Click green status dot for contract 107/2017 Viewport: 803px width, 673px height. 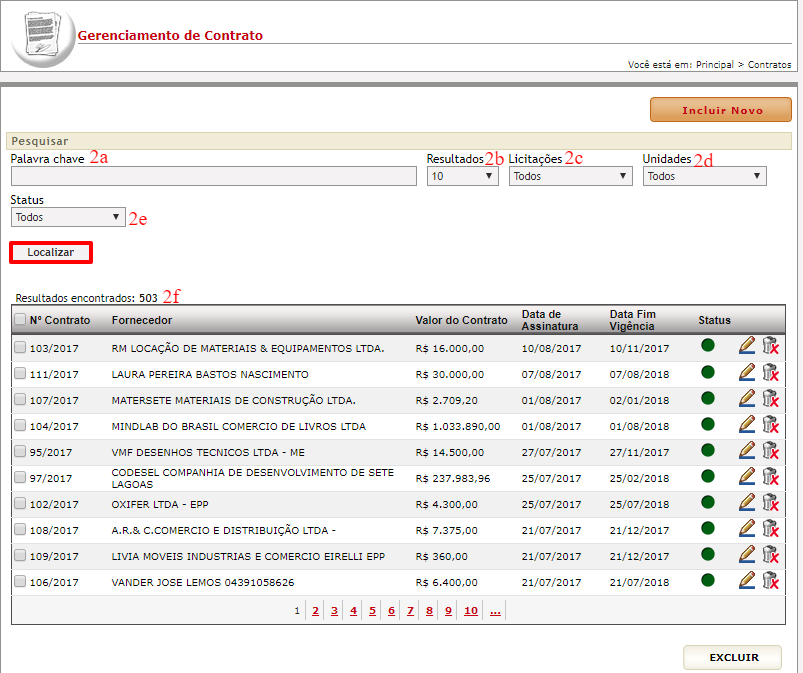tap(708, 398)
